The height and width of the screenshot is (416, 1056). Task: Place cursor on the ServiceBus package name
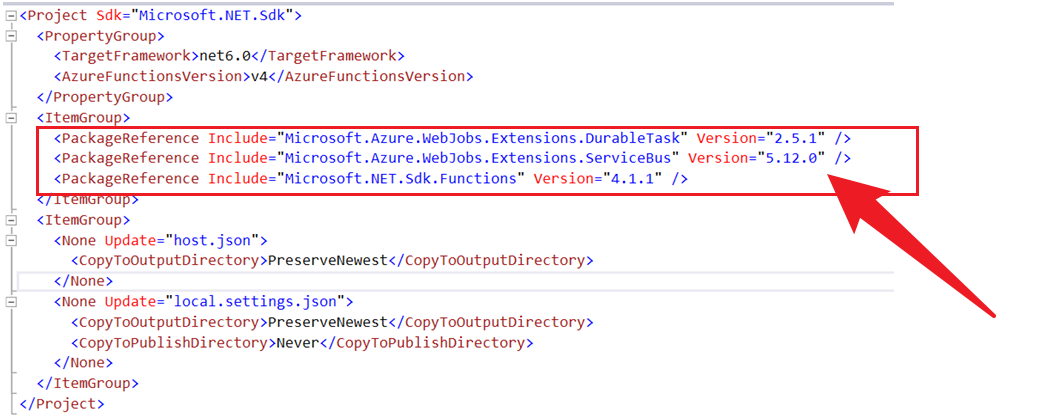pyautogui.click(x=480, y=158)
